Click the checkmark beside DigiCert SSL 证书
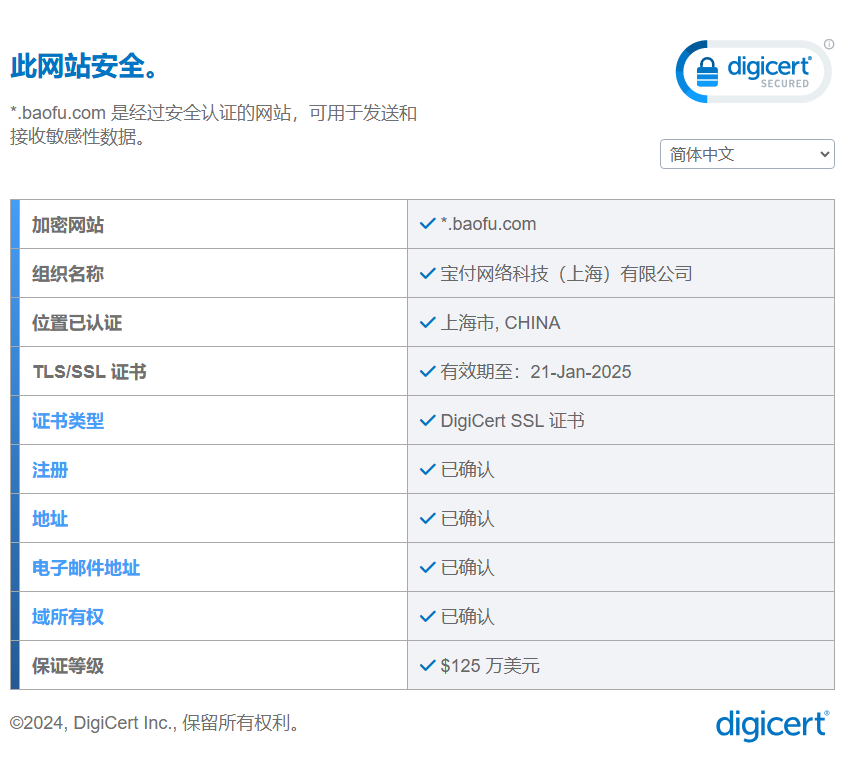Viewport: 864px width, 770px height. point(428,421)
